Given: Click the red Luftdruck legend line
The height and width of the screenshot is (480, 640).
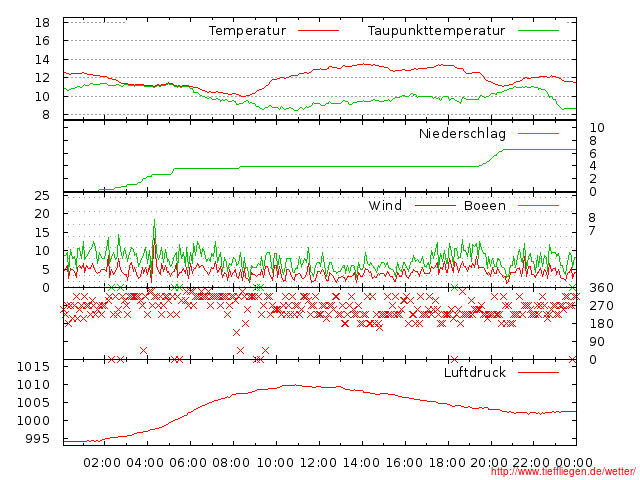Looking at the screenshot, I should click(538, 372).
